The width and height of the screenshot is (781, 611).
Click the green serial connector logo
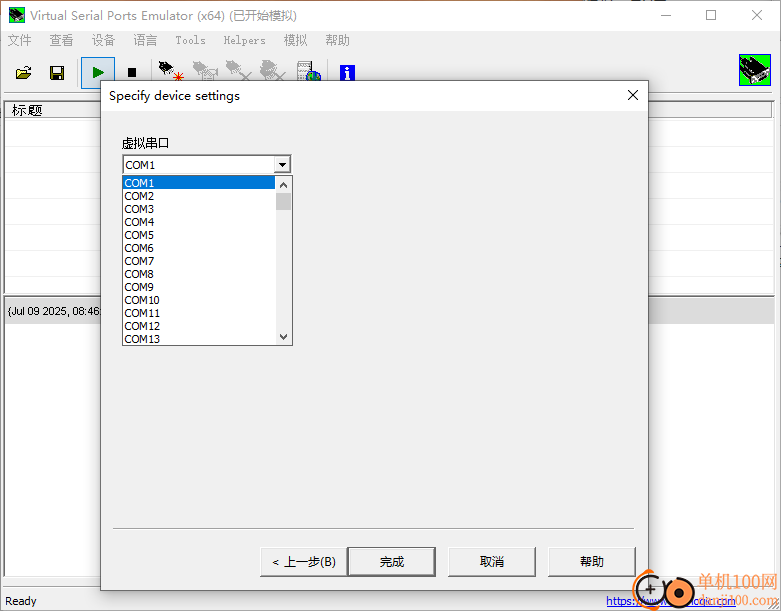(755, 70)
